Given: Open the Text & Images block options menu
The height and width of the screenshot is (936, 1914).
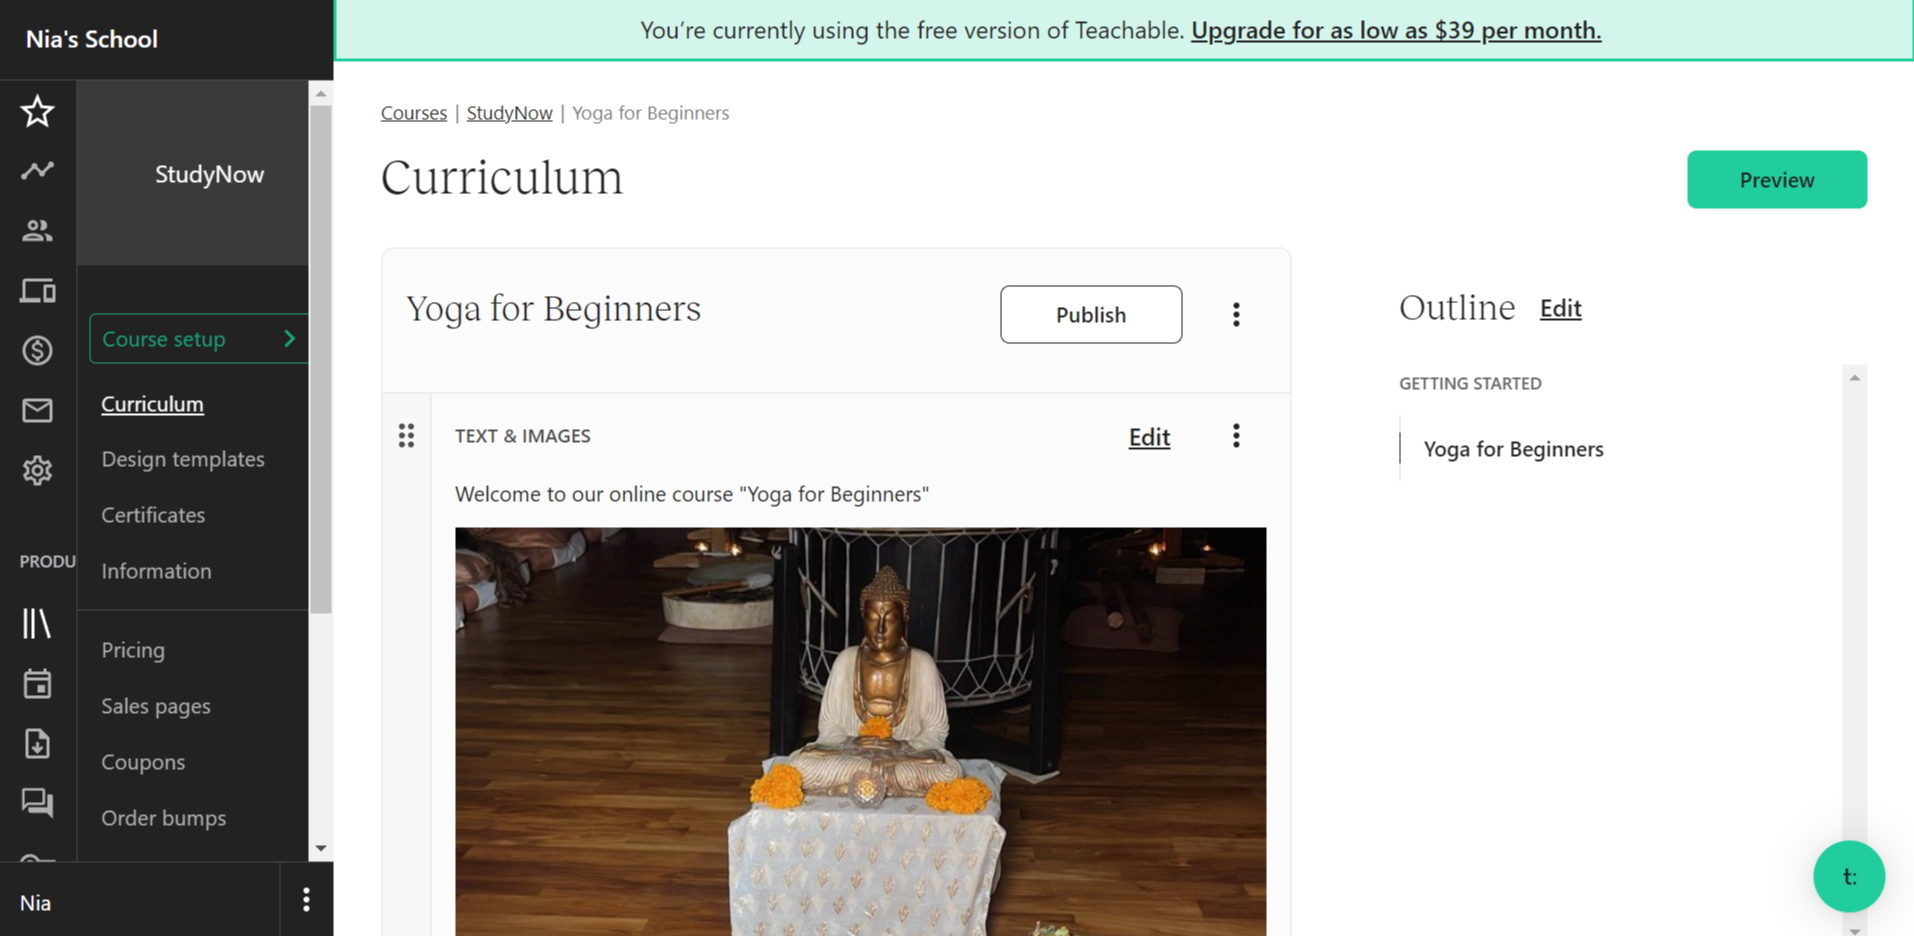Looking at the screenshot, I should (x=1236, y=436).
